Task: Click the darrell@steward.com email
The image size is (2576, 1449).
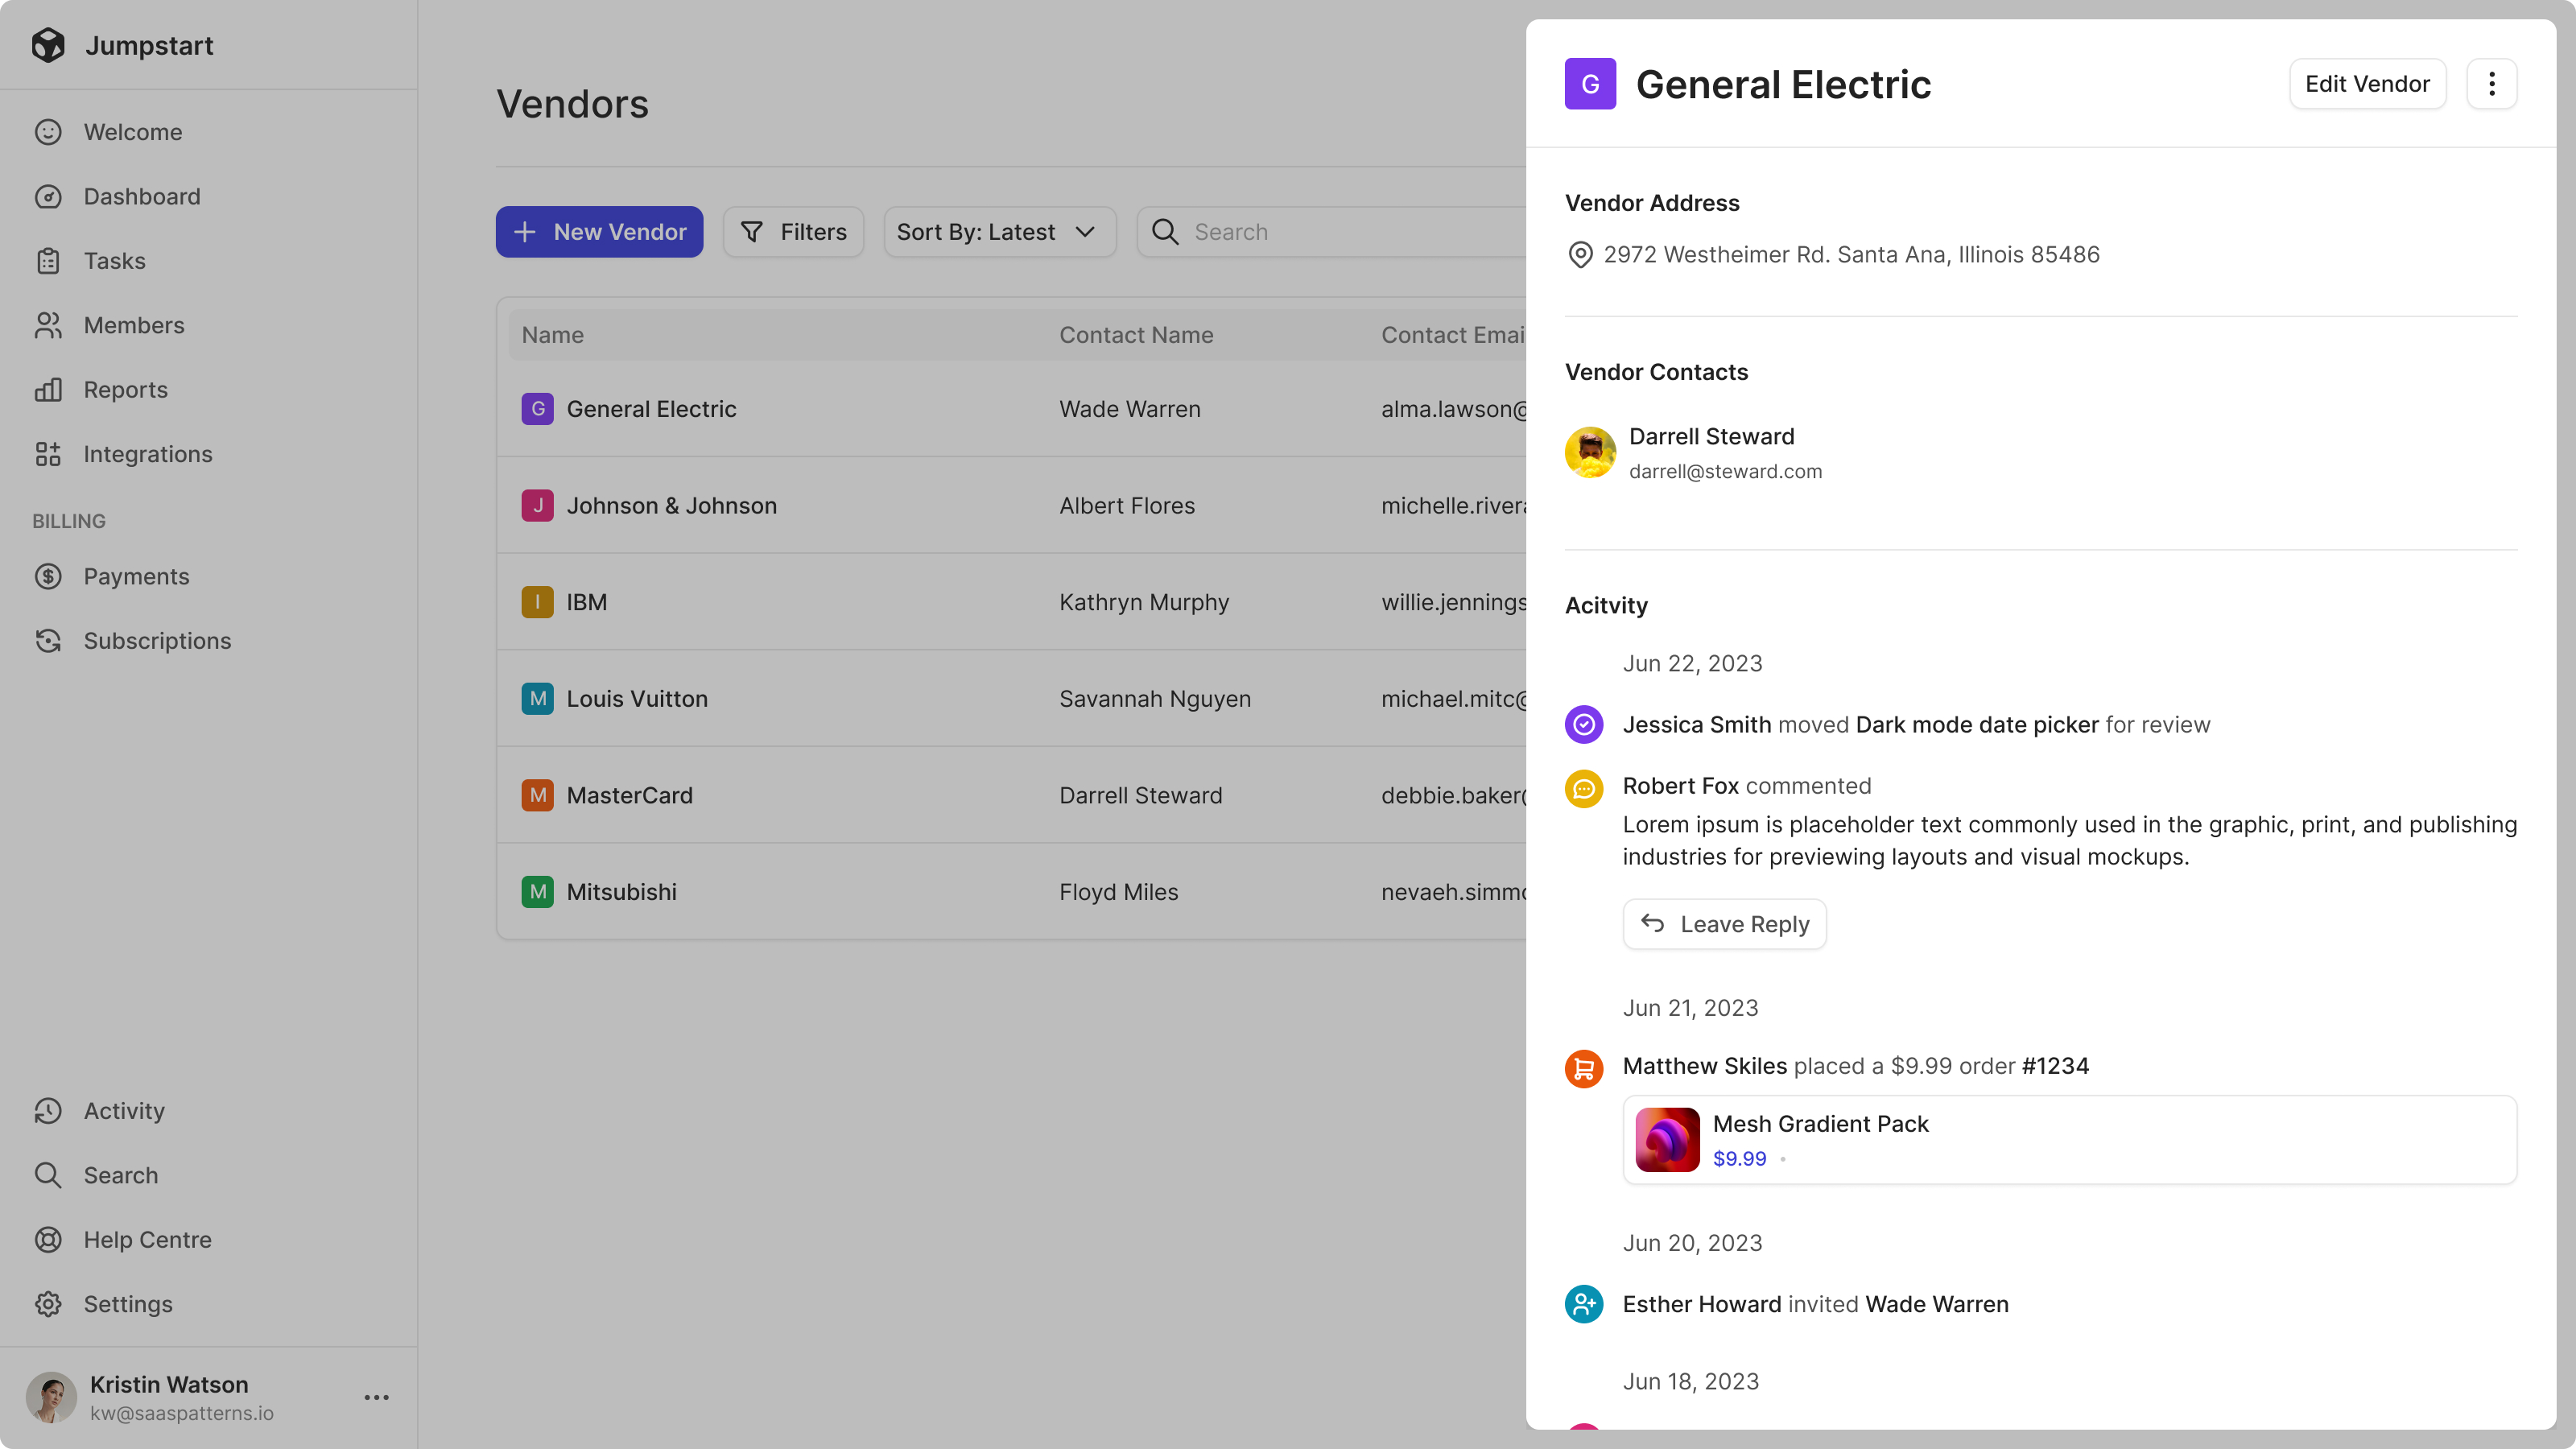Action: click(1725, 471)
